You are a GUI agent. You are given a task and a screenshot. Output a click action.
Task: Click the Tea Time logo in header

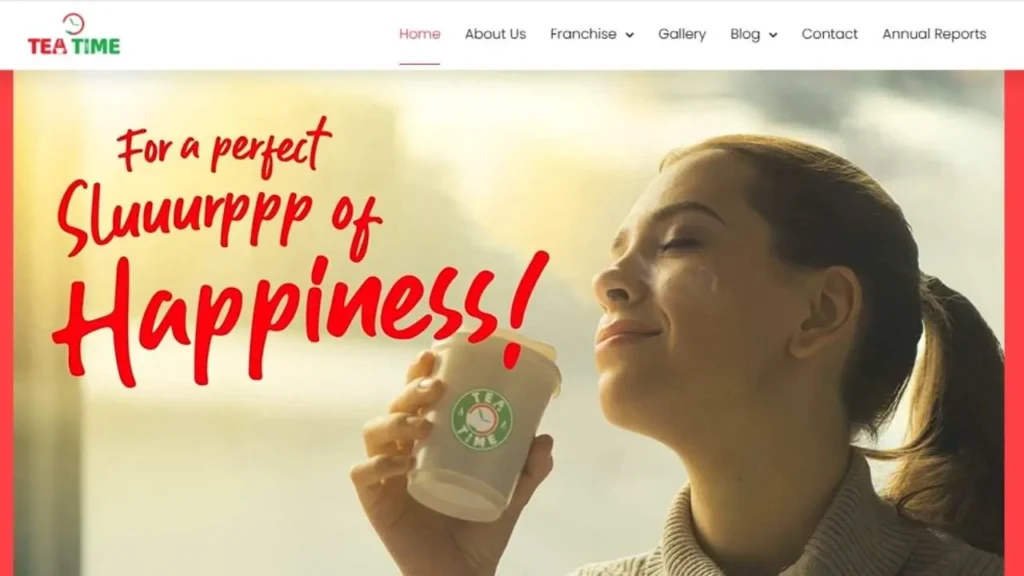click(74, 35)
